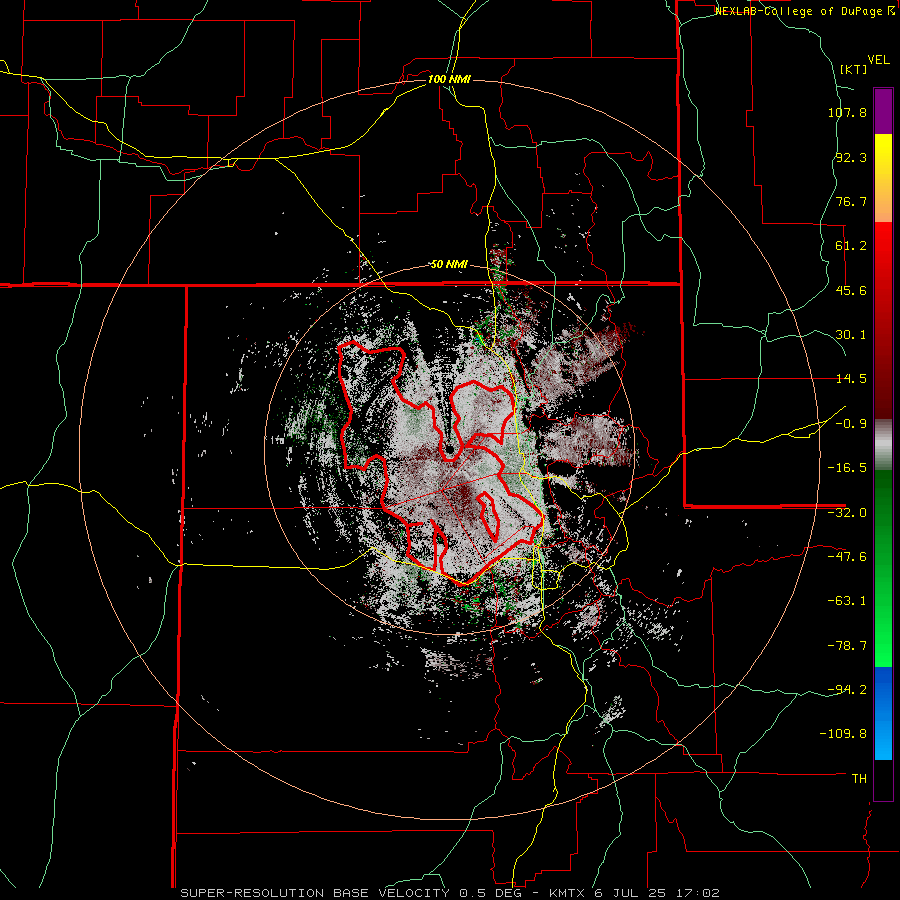
Task: Click the 107.8 velocity scale value
Action: tap(847, 112)
